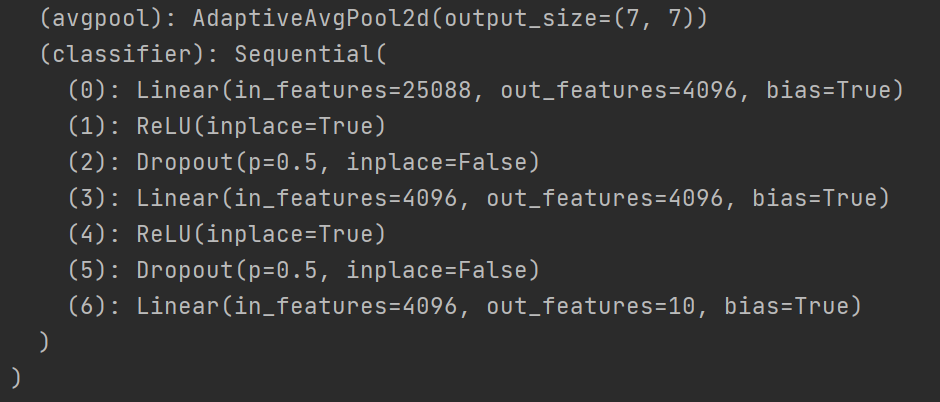This screenshot has width=940, height=402.
Task: Click the (avgpool) label
Action: click(x=97, y=19)
